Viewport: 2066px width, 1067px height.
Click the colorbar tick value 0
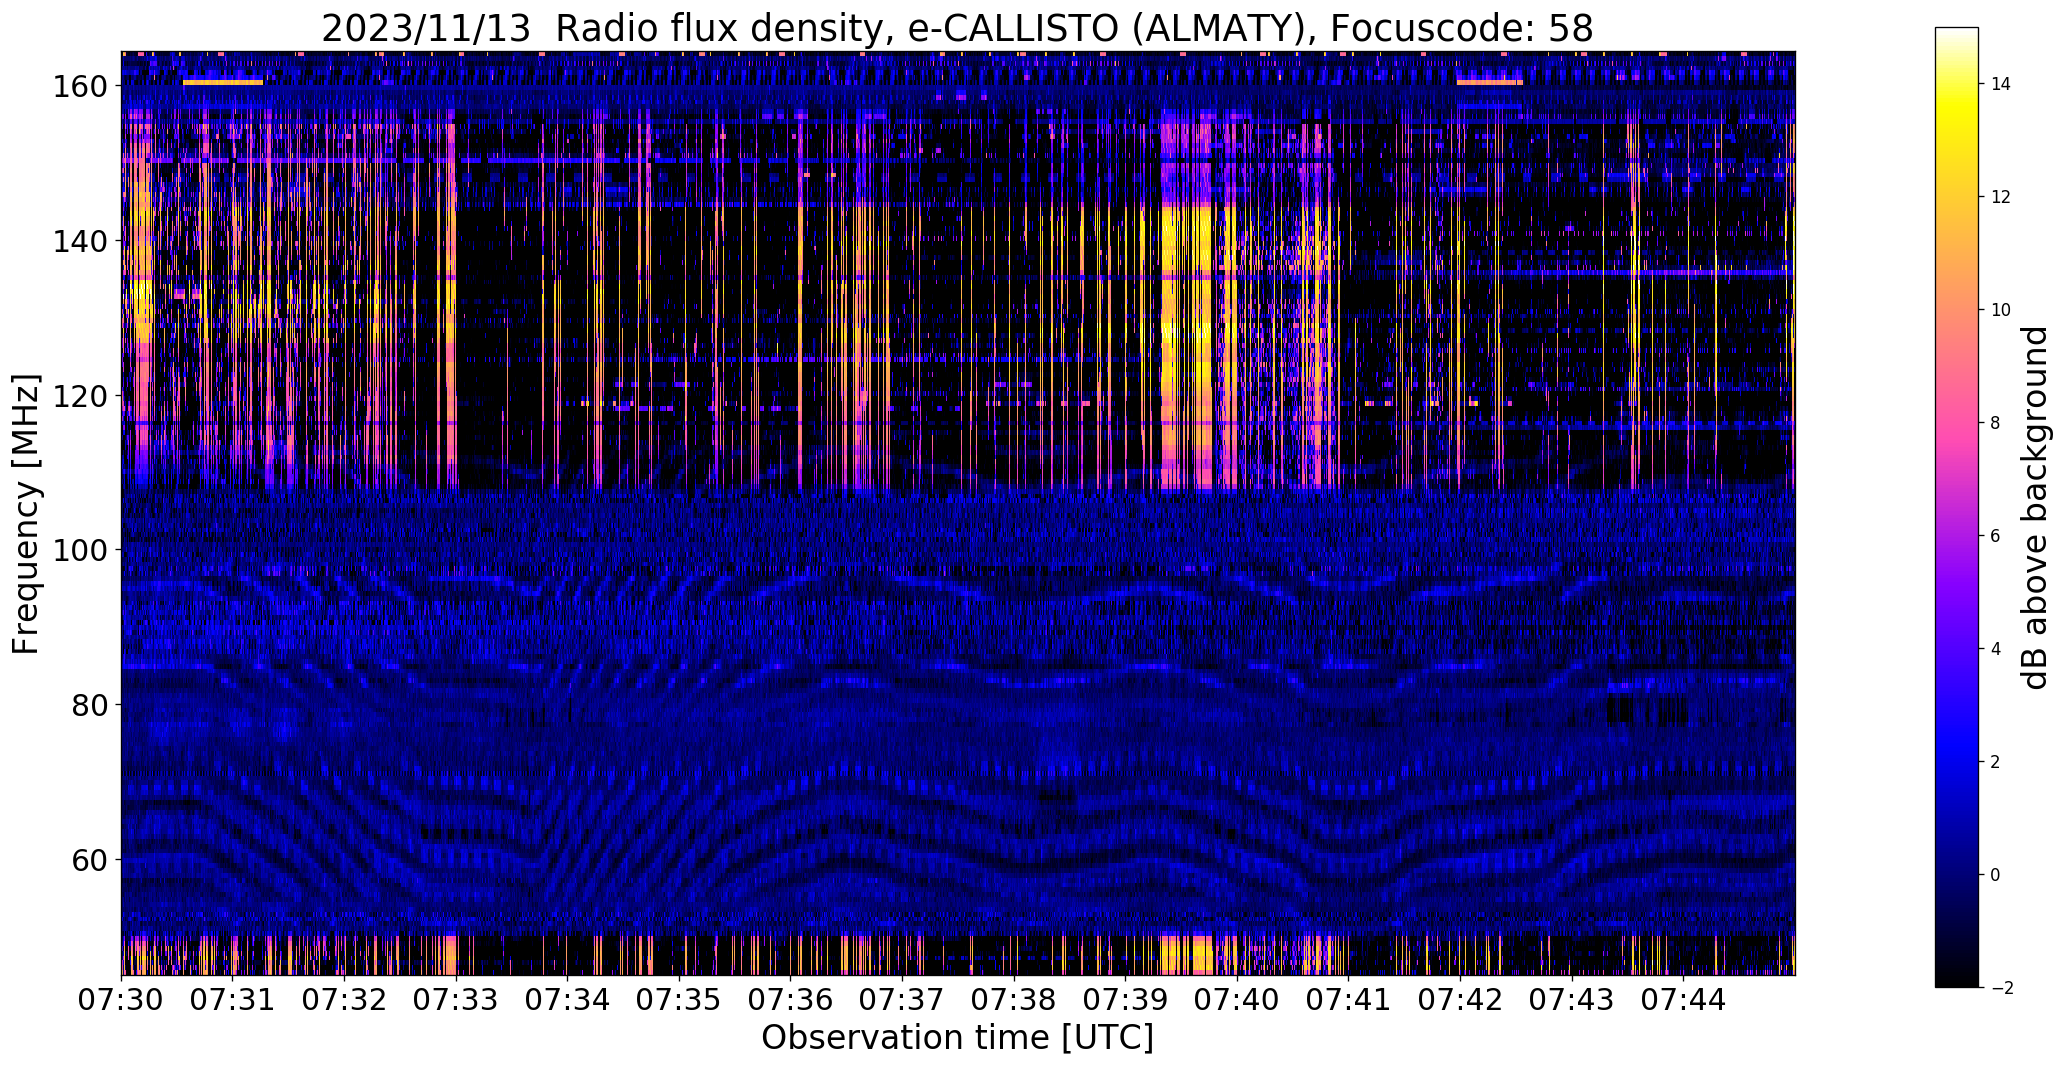pos(1996,875)
